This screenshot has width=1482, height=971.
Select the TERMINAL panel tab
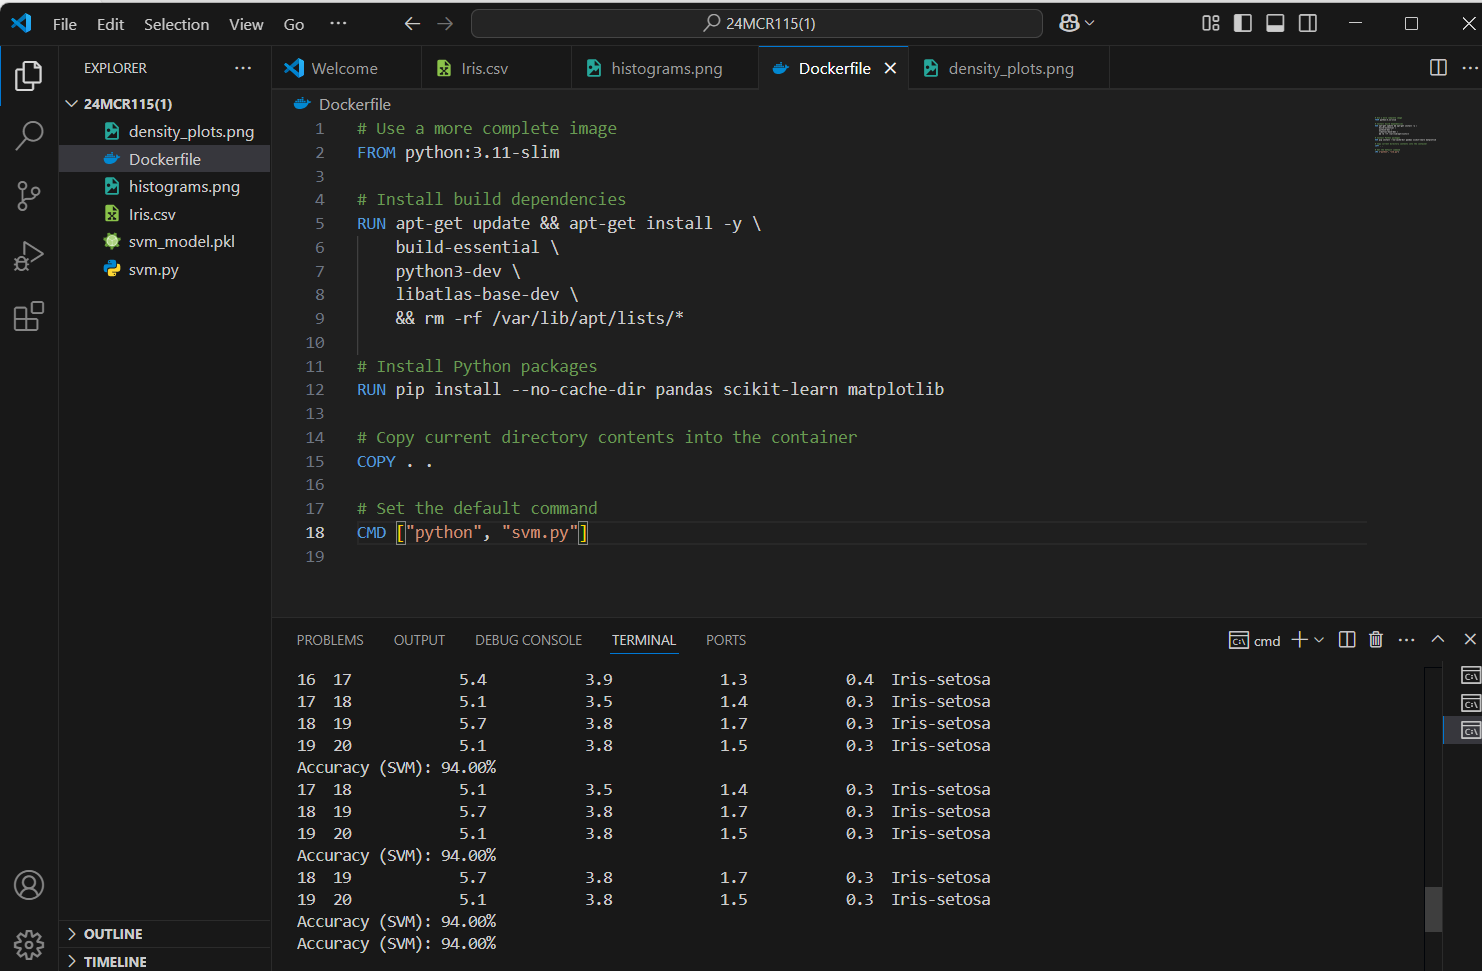[644, 640]
